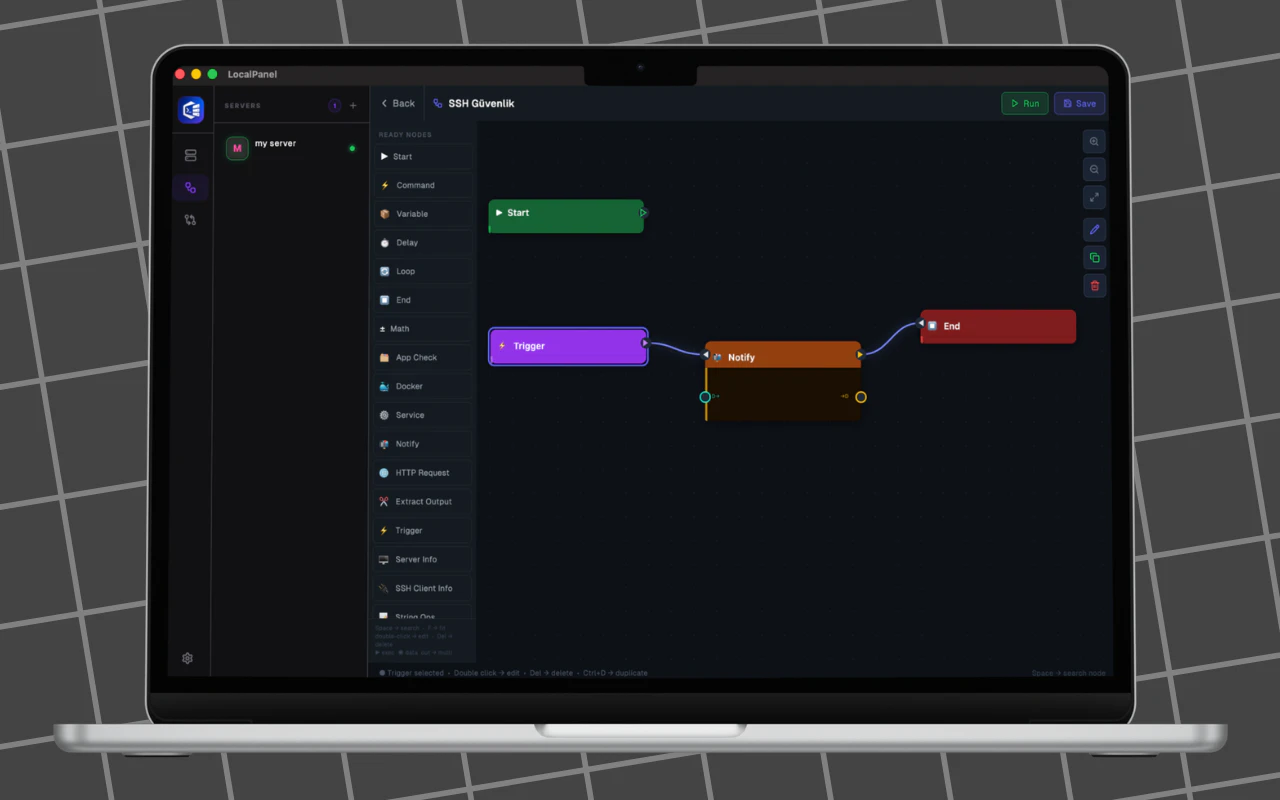Add an End node from ready nodes
This screenshot has width=1280, height=800.
click(424, 300)
